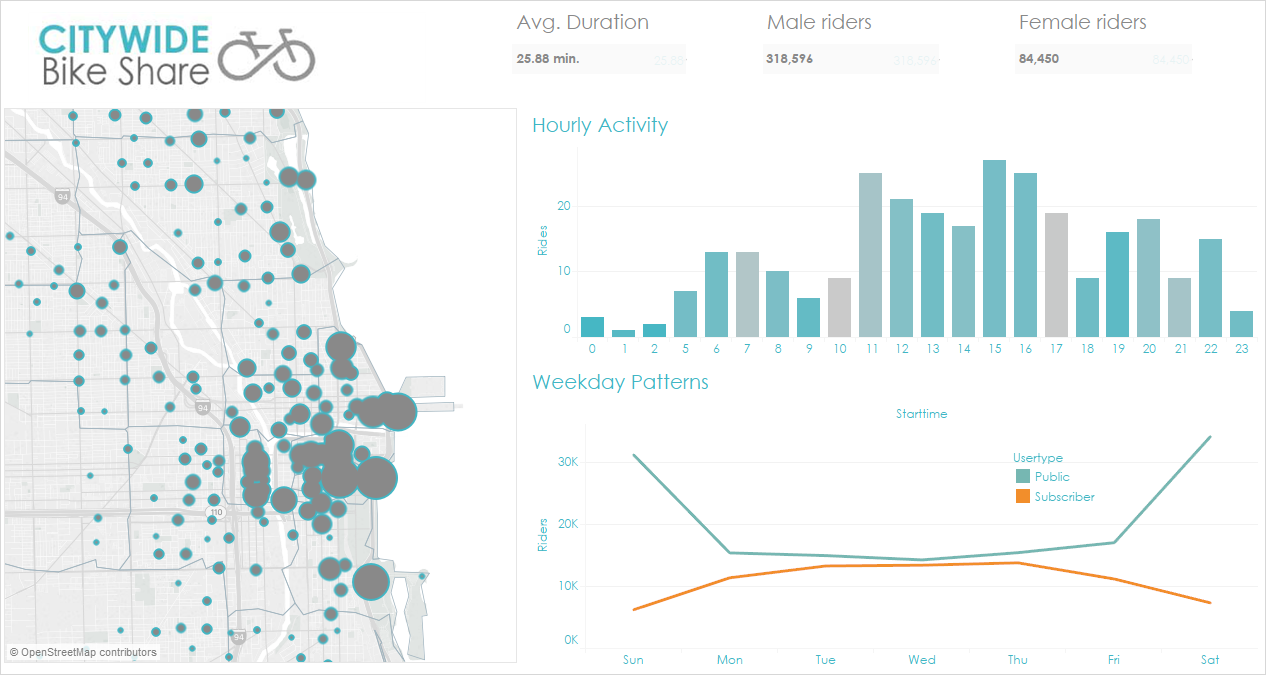Click the Sun label on weekday axis
1266x675 pixels.
633,660
